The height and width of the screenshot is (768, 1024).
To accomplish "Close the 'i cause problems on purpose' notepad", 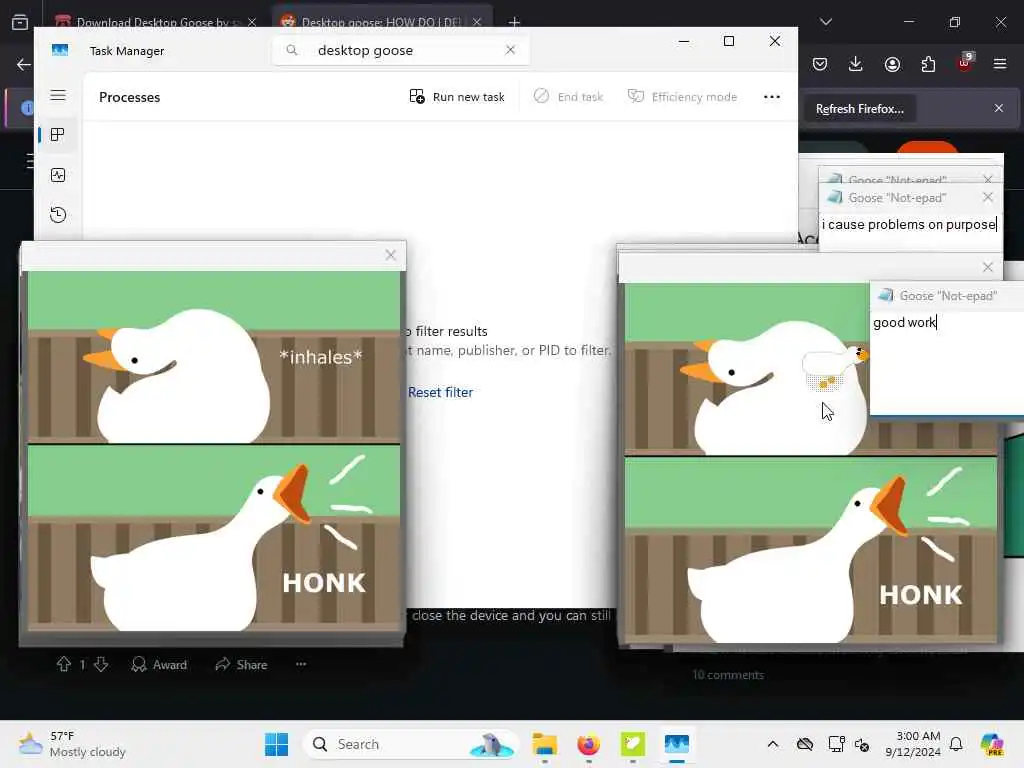I will [987, 197].
